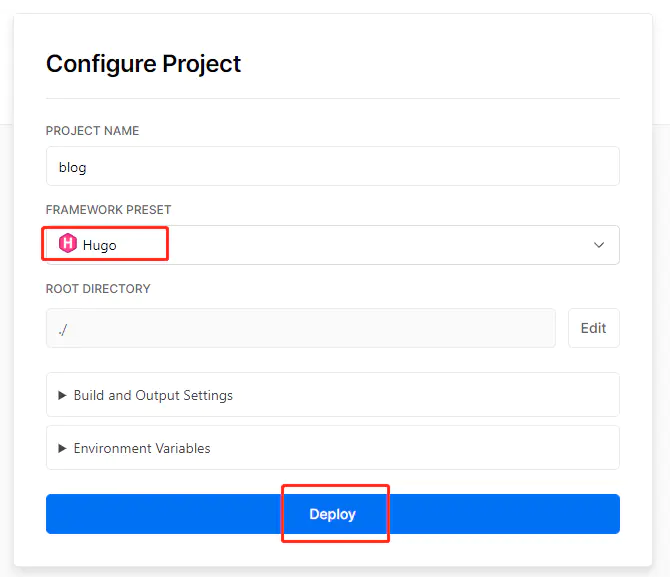670x577 pixels.
Task: Click the "blog" text in project name
Action: pyautogui.click(x=72, y=167)
